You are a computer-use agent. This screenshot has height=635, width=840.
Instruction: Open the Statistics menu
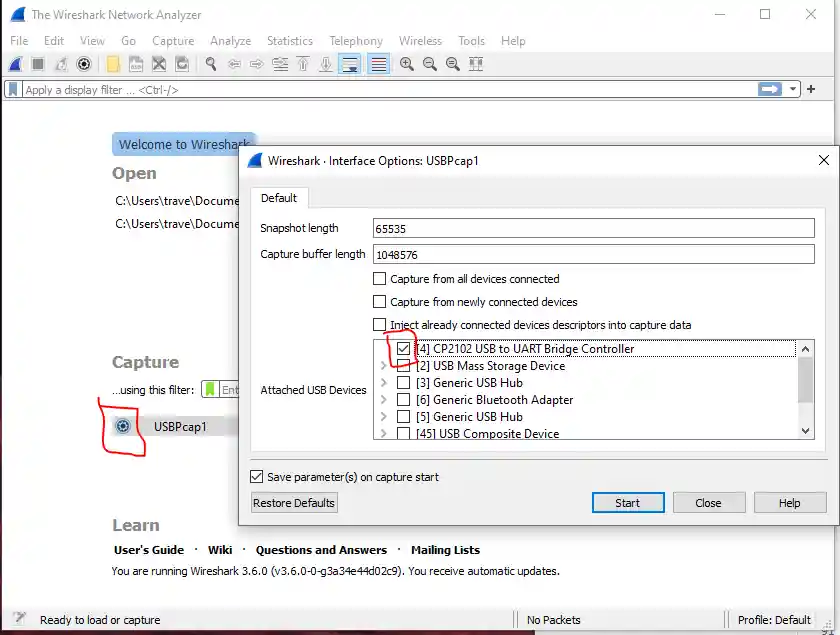pos(289,41)
